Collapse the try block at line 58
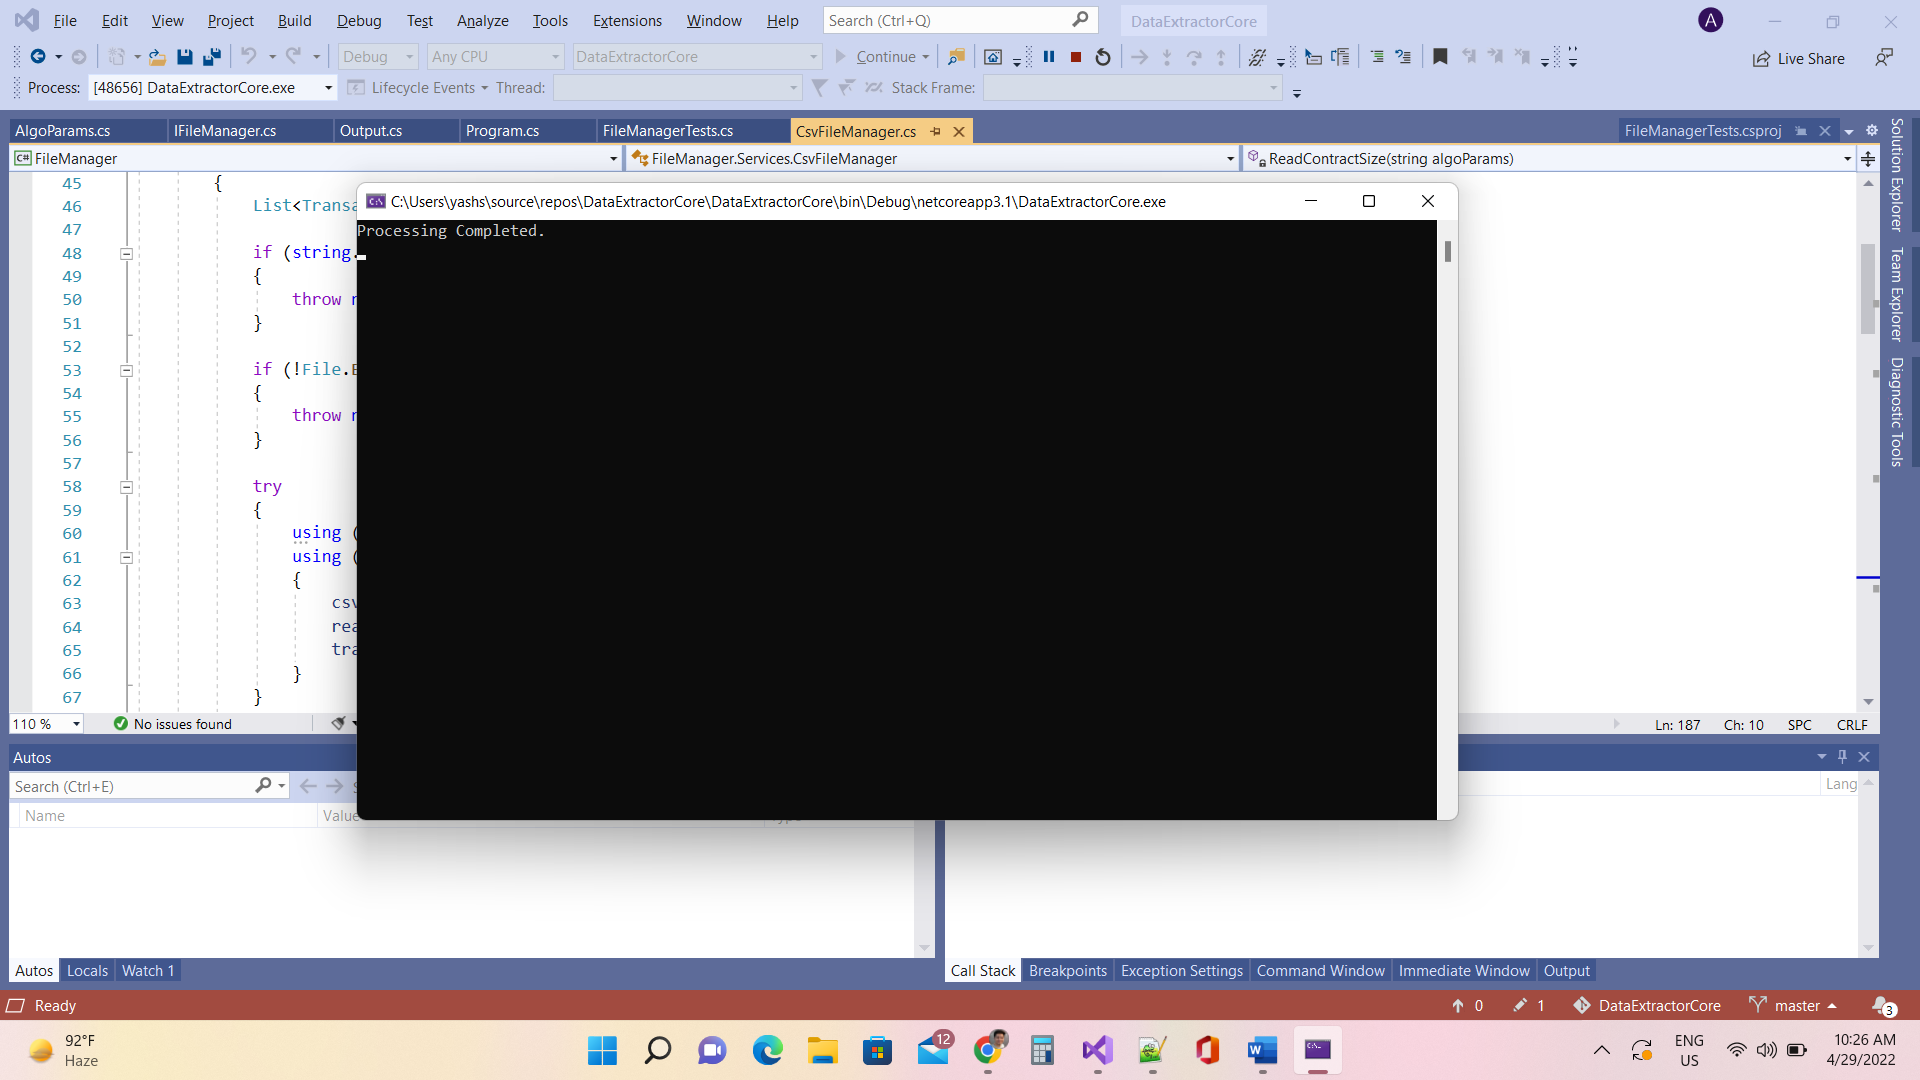1920x1080 pixels. click(127, 488)
